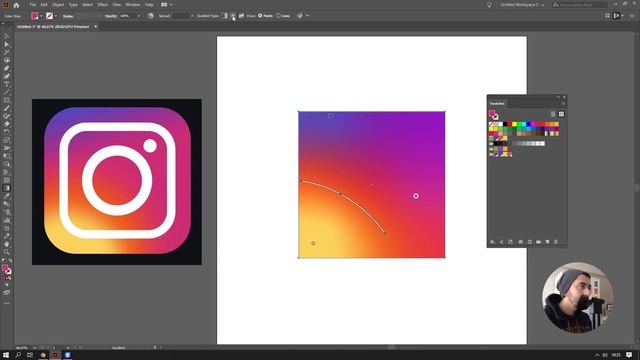
Task: Choose Freeform gradient type
Action: [x=241, y=16]
